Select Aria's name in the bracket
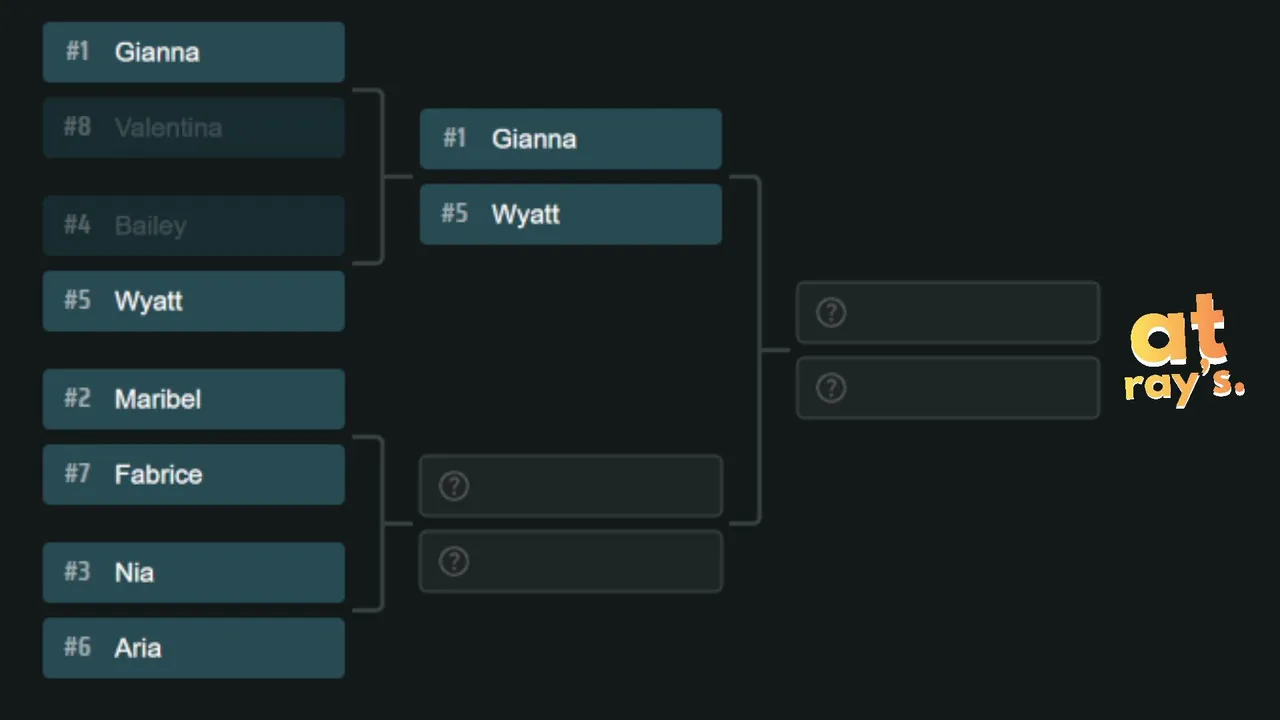This screenshot has height=720, width=1280. (x=138, y=648)
